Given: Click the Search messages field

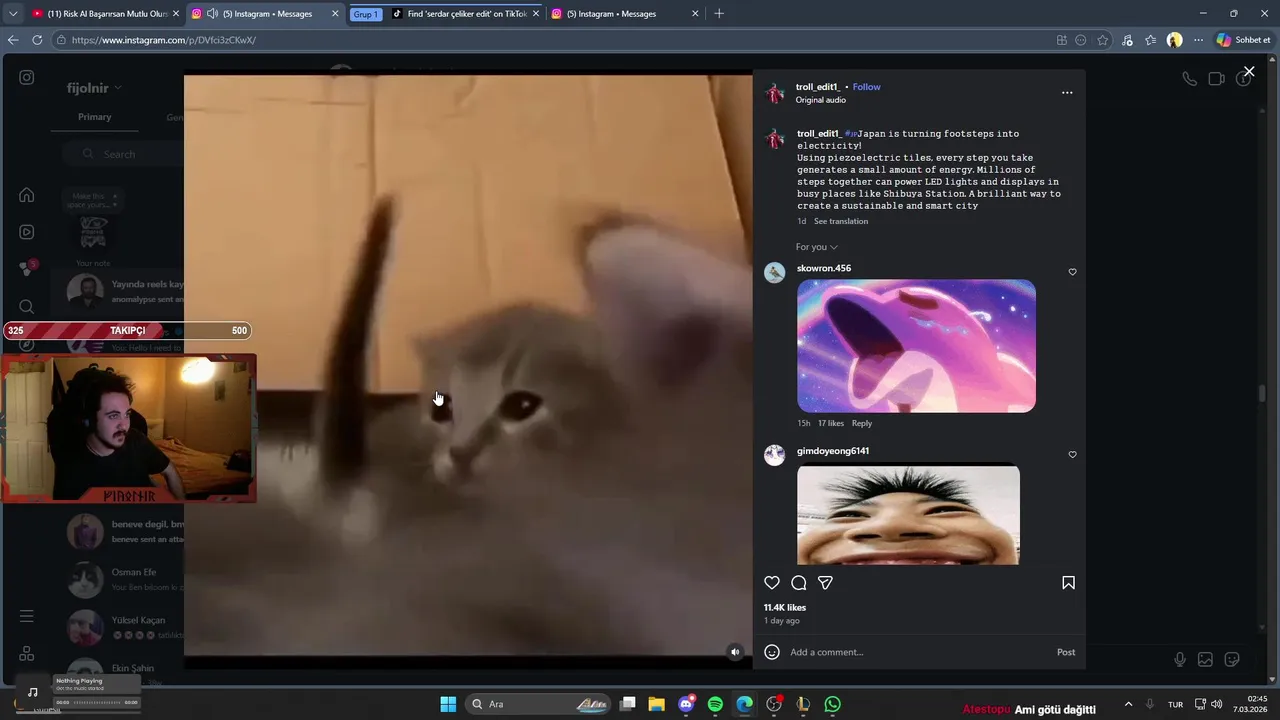Looking at the screenshot, I should [x=122, y=154].
